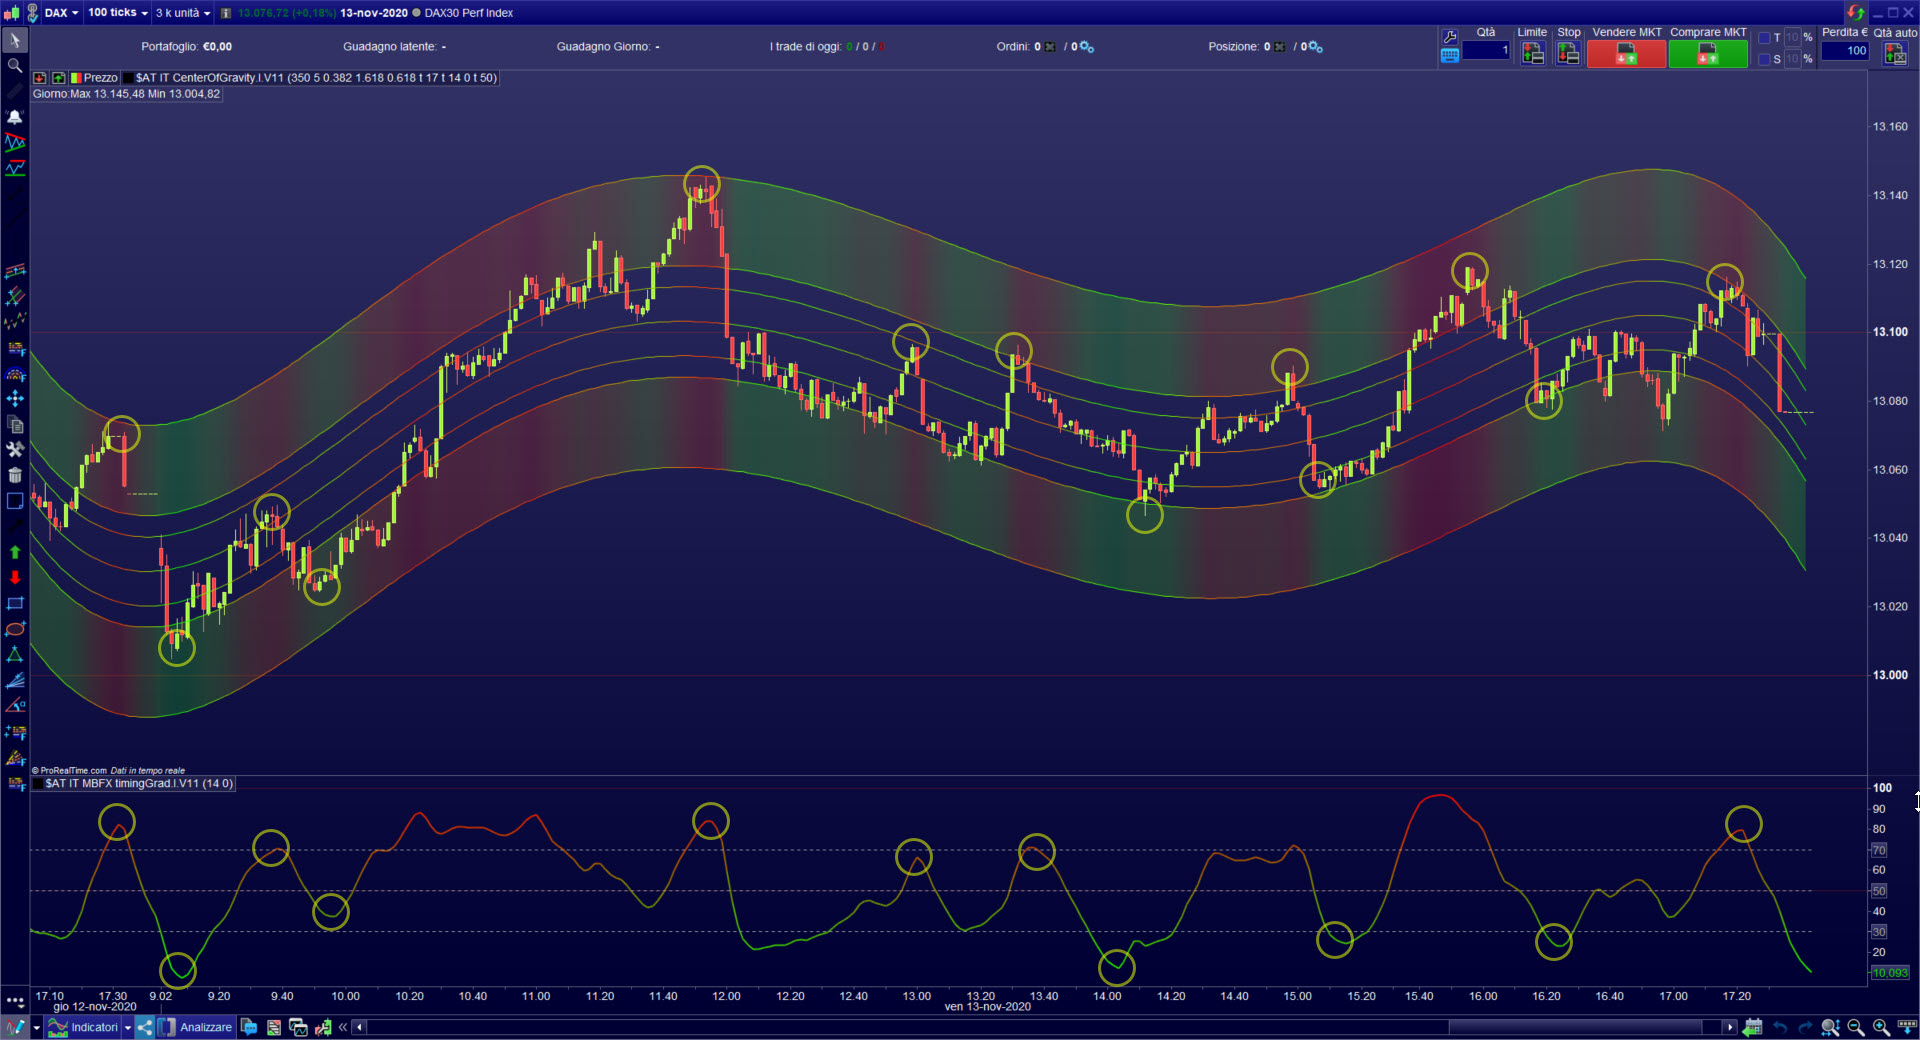Click the crossed tools settings icon in sidebar
Image resolution: width=1920 pixels, height=1040 pixels.
click(x=15, y=450)
